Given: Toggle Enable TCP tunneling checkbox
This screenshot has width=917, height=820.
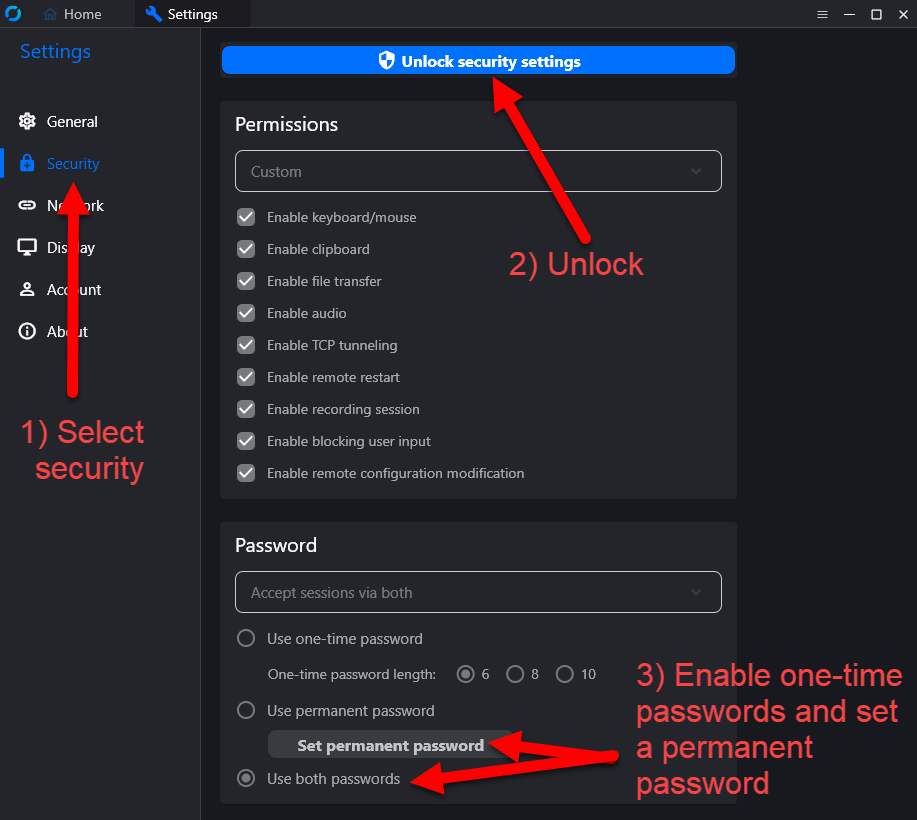Looking at the screenshot, I should (246, 345).
